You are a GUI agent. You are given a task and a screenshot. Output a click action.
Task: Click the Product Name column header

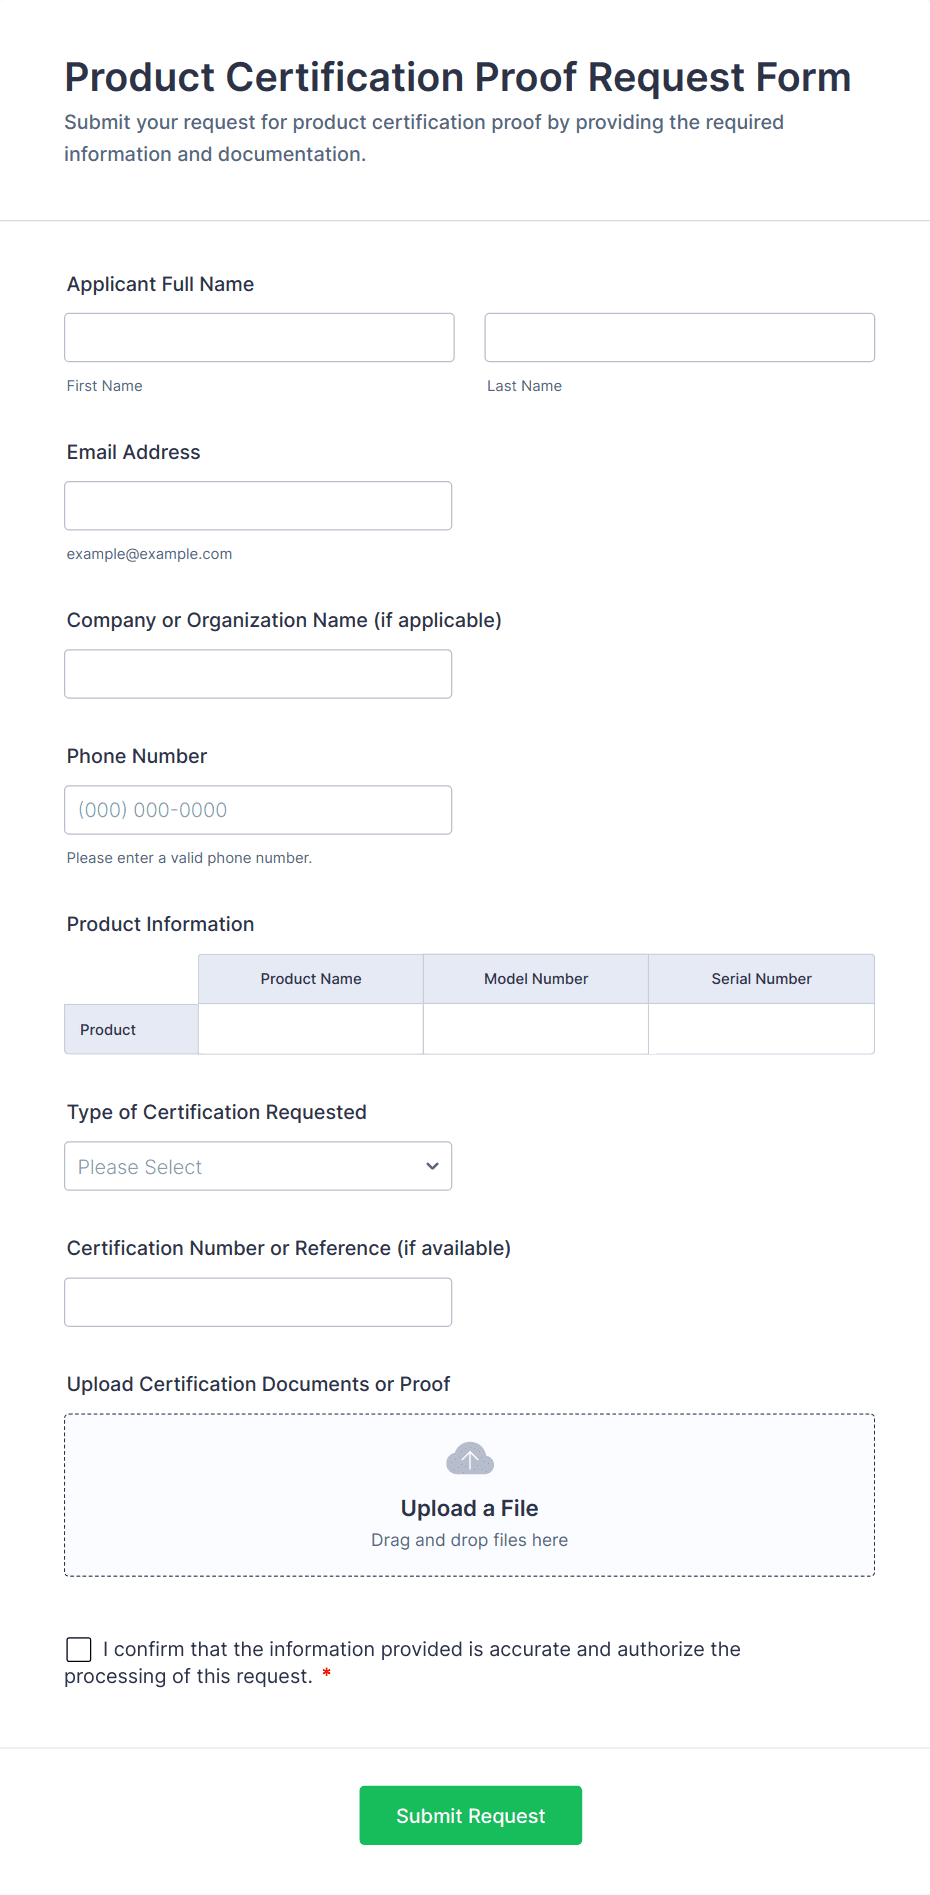pos(311,979)
